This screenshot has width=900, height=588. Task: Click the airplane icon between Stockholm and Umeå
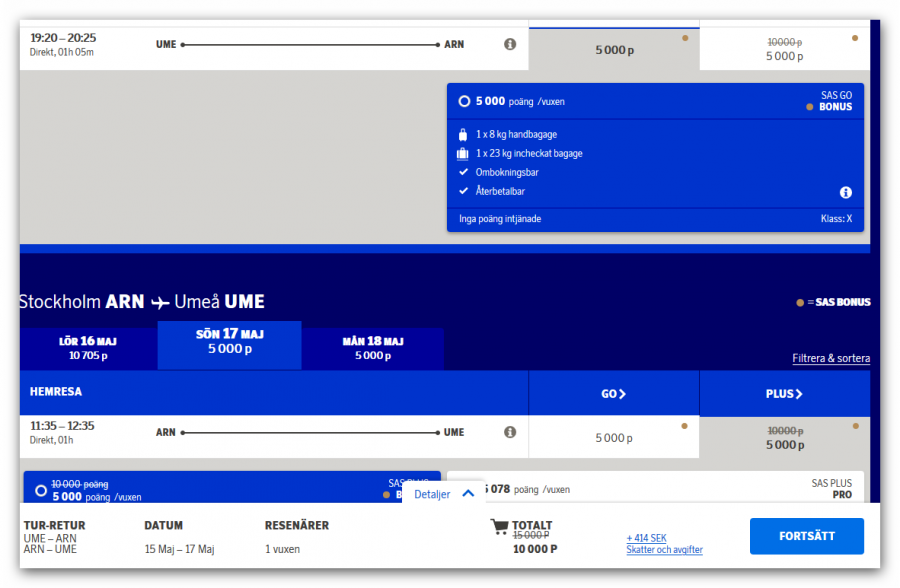coord(160,302)
